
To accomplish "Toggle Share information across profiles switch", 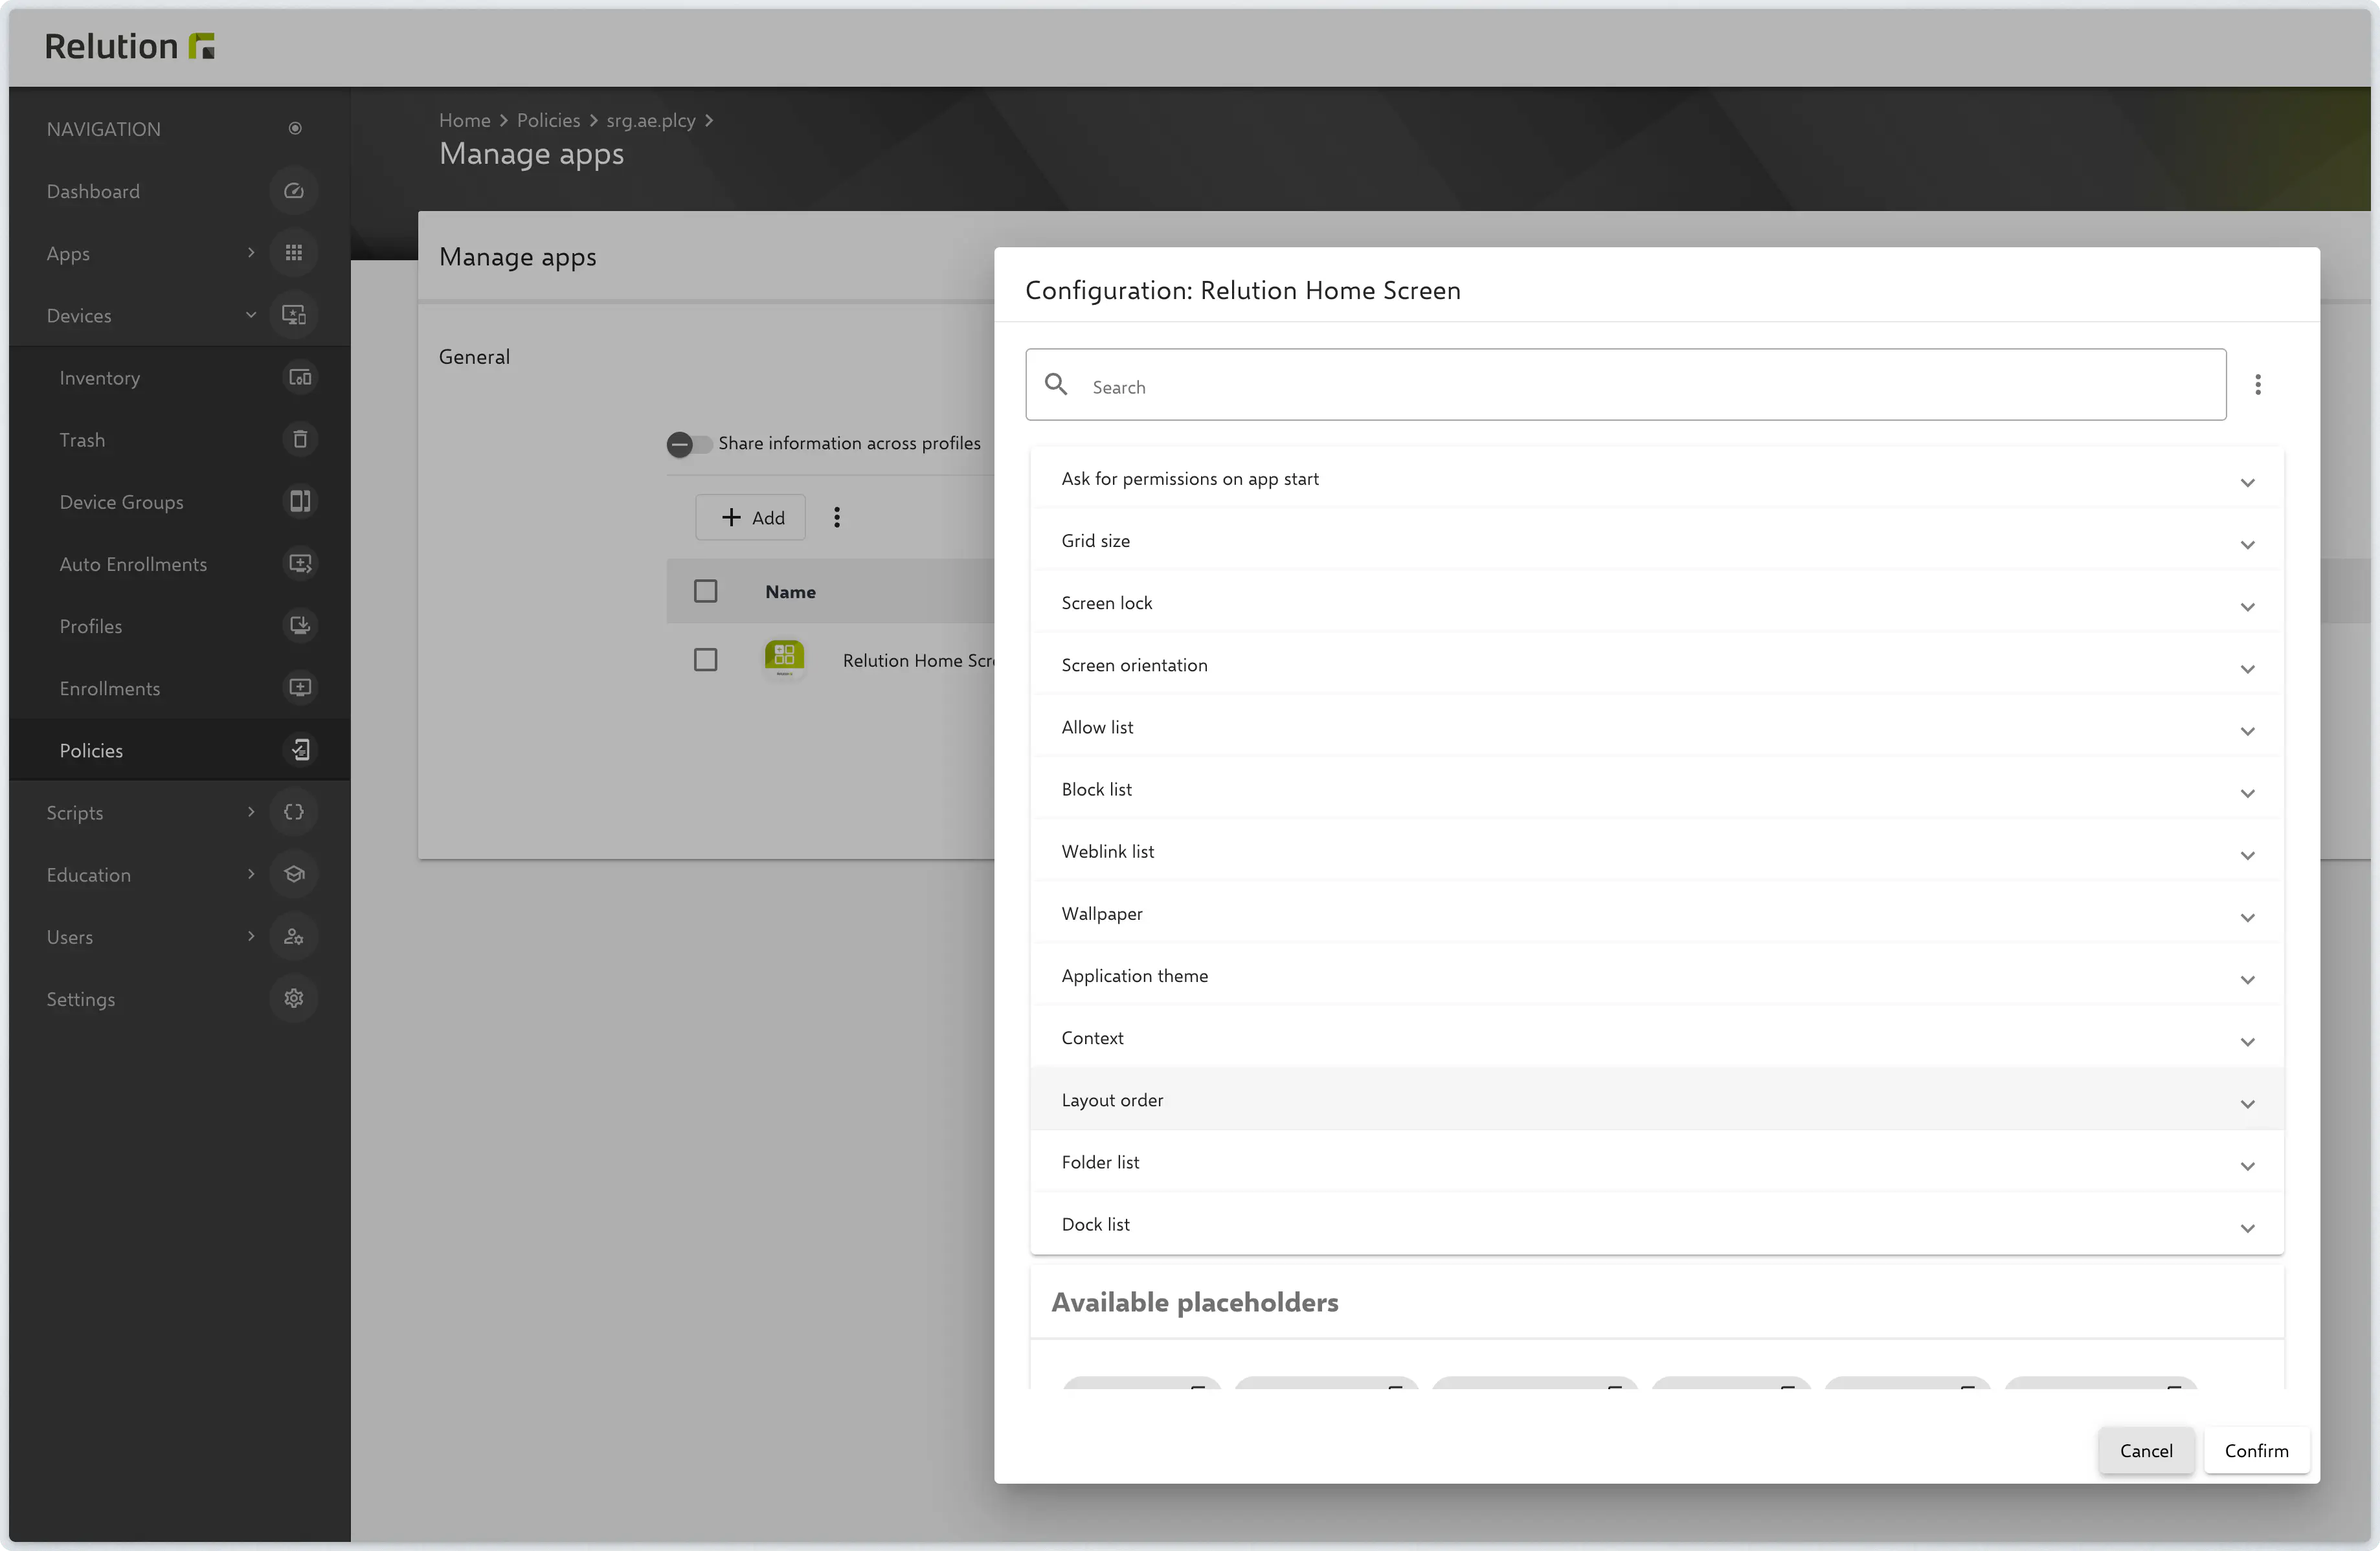I will pyautogui.click(x=688, y=444).
